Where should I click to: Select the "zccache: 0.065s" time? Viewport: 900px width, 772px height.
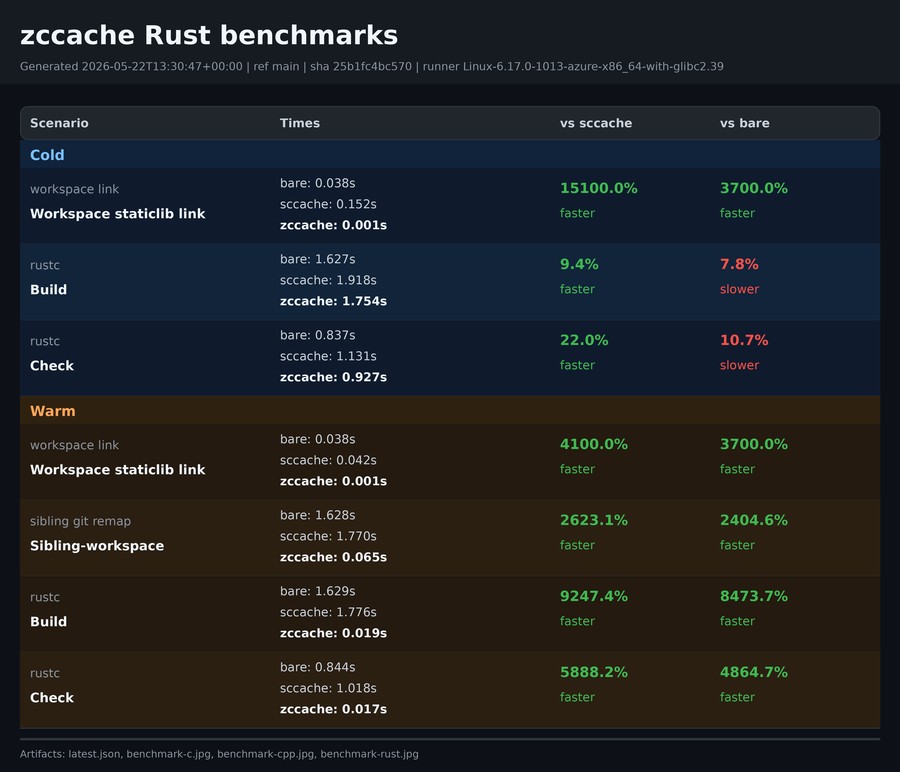(x=333, y=557)
